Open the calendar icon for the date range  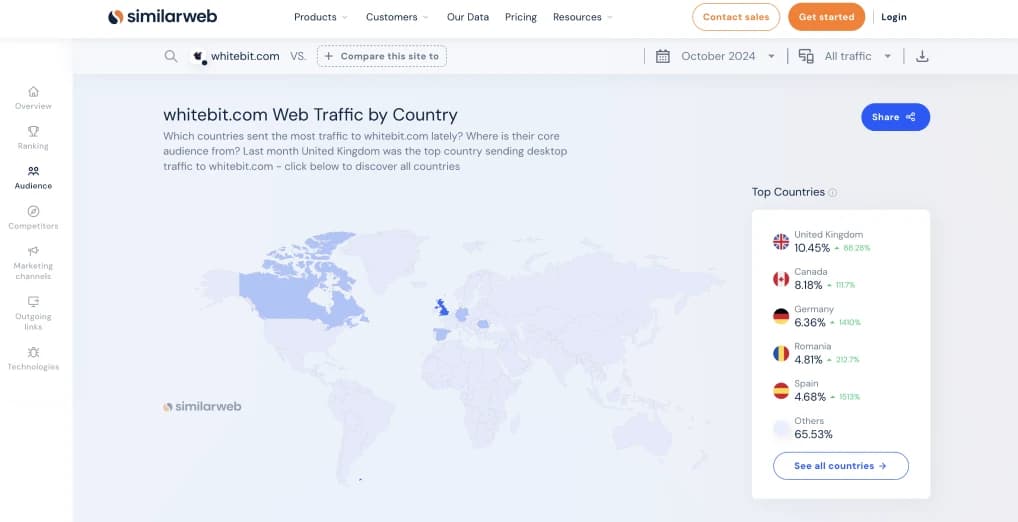tap(662, 56)
